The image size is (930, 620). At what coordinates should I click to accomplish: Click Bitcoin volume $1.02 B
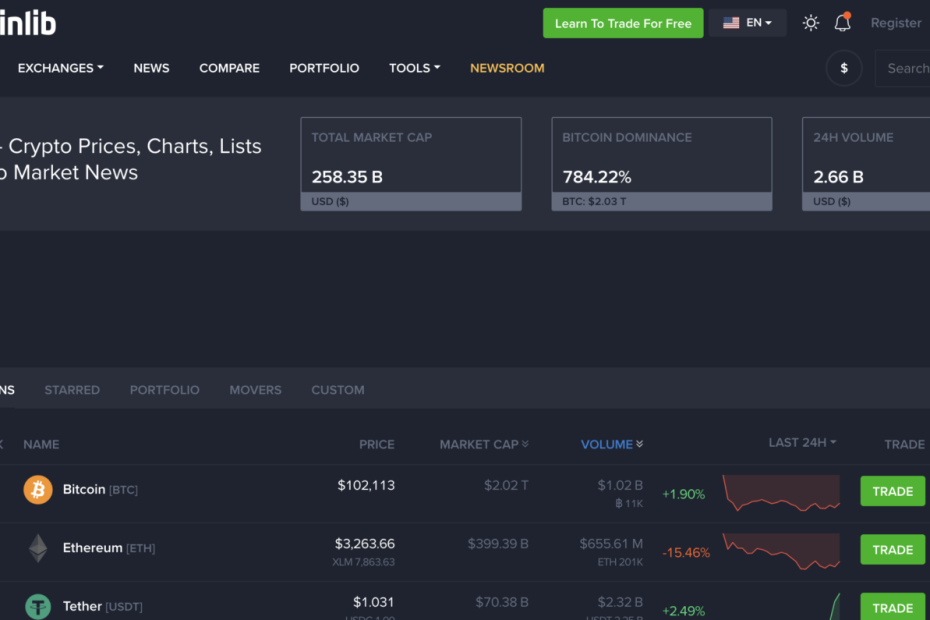click(620, 485)
